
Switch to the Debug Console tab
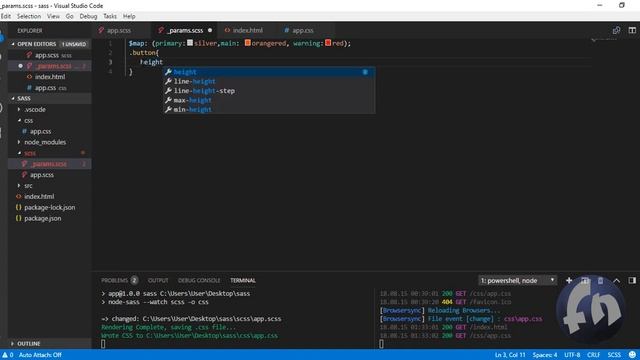pyautogui.click(x=199, y=280)
